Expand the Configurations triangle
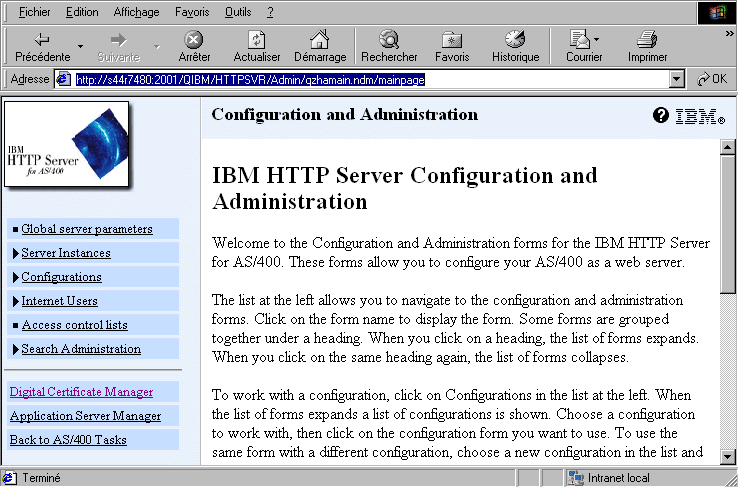Viewport: 738px width, 487px height. (16, 277)
